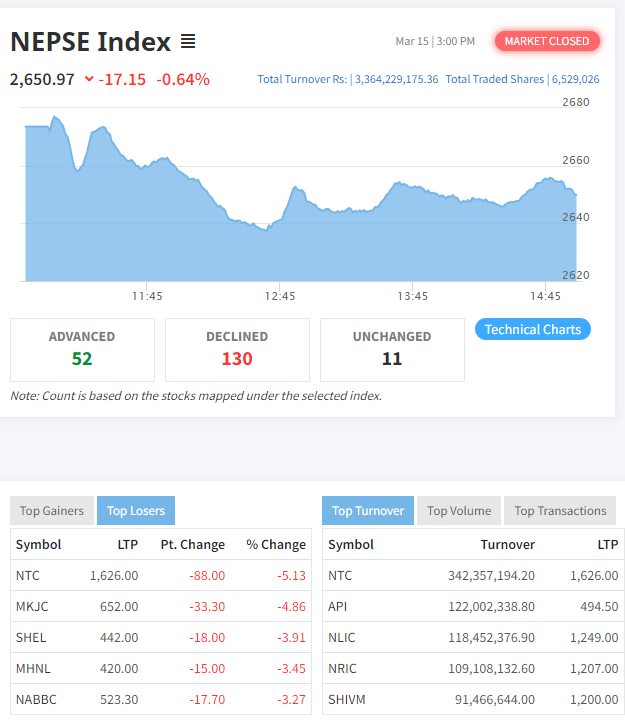Open NTC symbol in Top Losers table
Image resolution: width=625 pixels, height=724 pixels.
point(28,576)
